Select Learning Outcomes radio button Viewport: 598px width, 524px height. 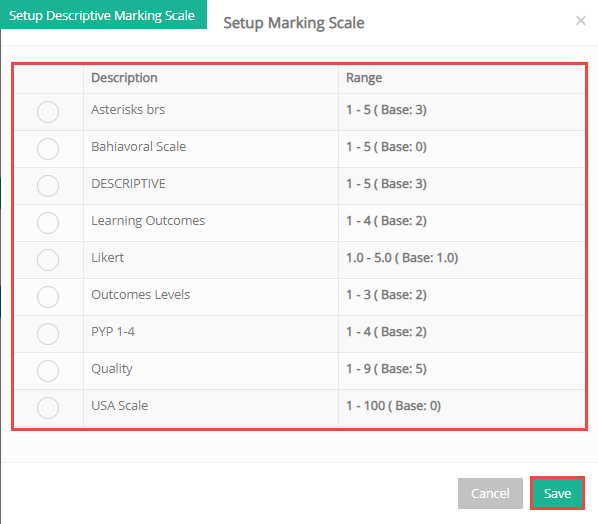(x=48, y=223)
